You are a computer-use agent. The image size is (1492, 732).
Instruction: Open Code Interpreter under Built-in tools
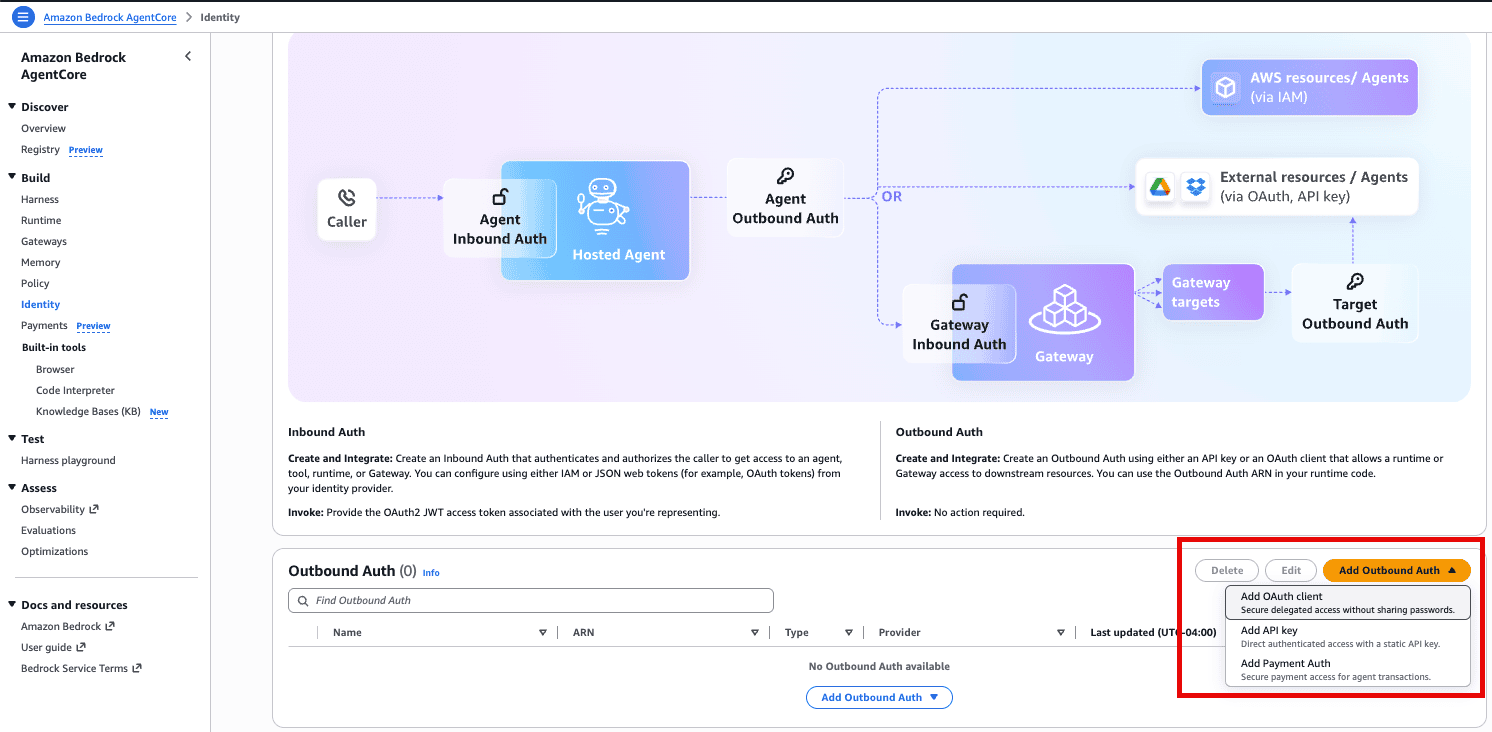pos(75,390)
